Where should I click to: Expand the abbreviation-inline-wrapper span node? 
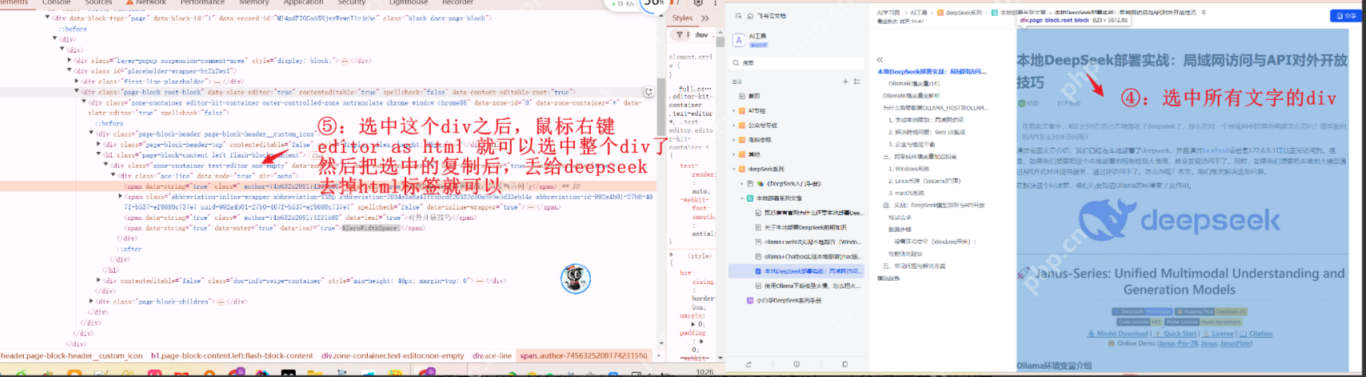(x=120, y=197)
